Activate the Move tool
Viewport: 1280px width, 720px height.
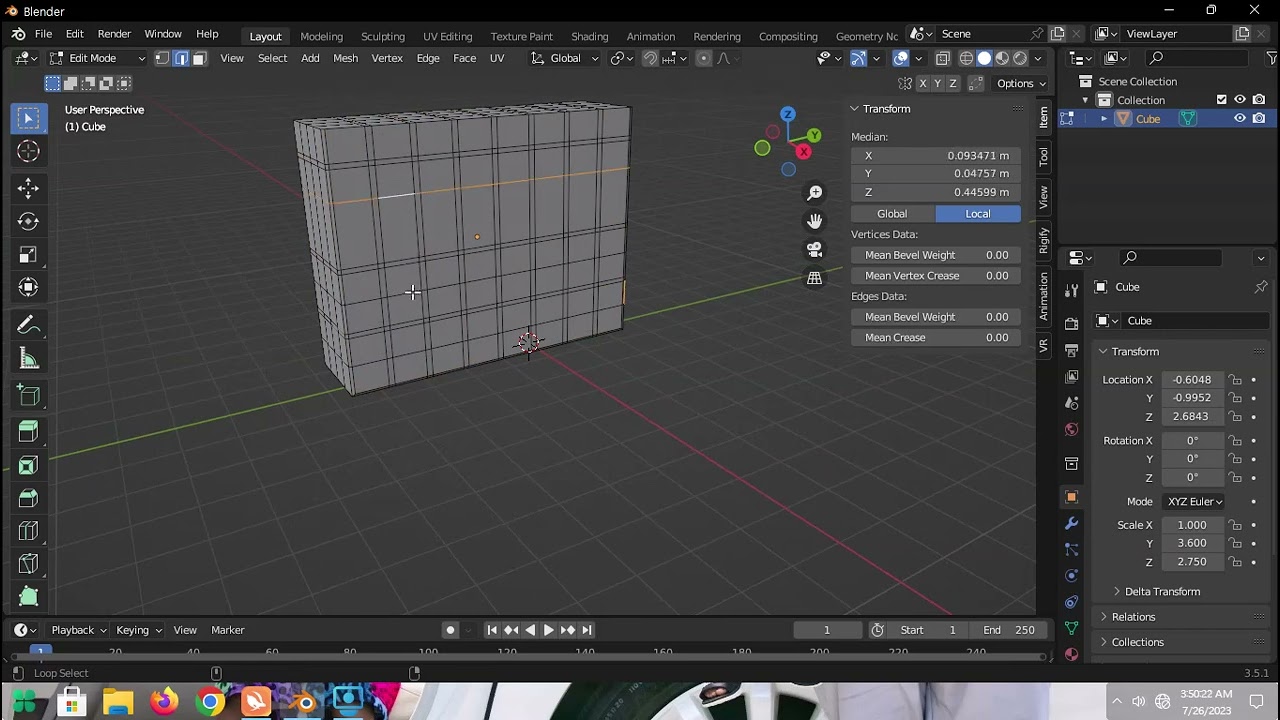(x=28, y=188)
